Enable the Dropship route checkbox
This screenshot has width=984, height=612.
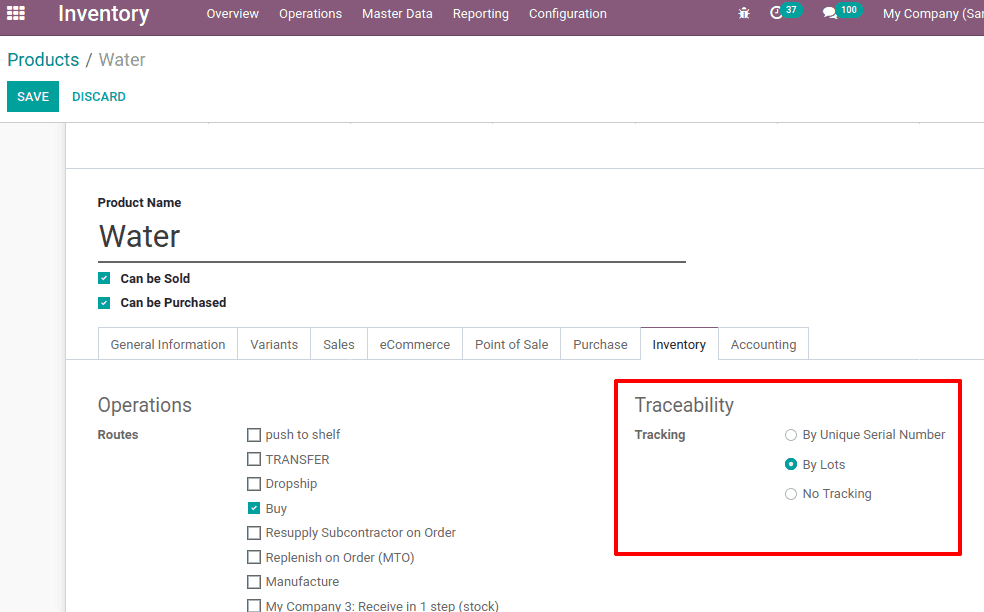point(254,484)
